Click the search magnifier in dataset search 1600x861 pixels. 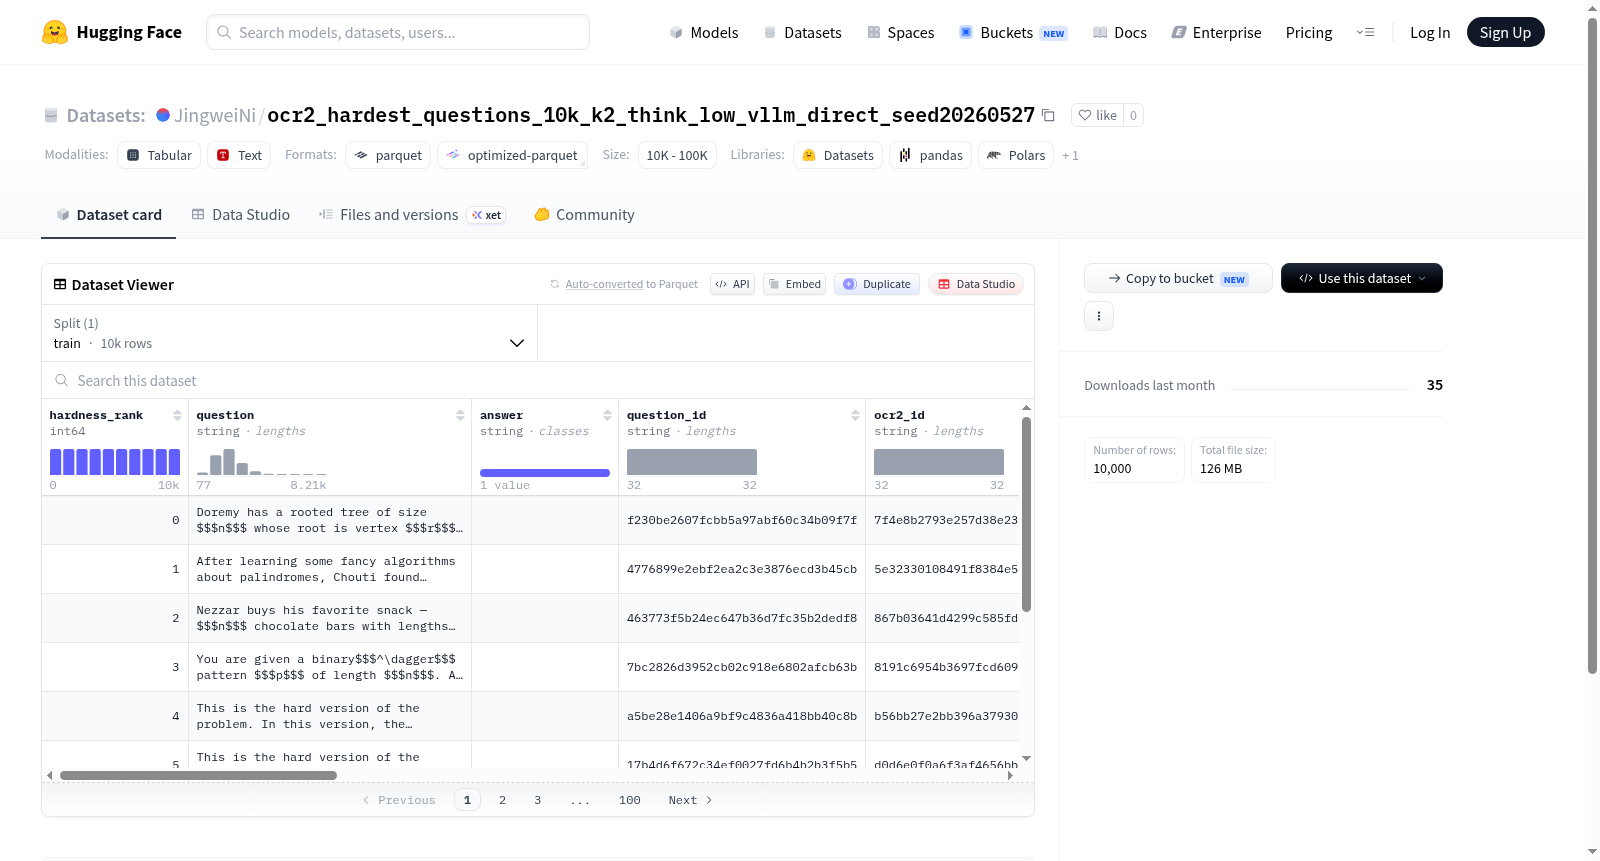tap(62, 380)
